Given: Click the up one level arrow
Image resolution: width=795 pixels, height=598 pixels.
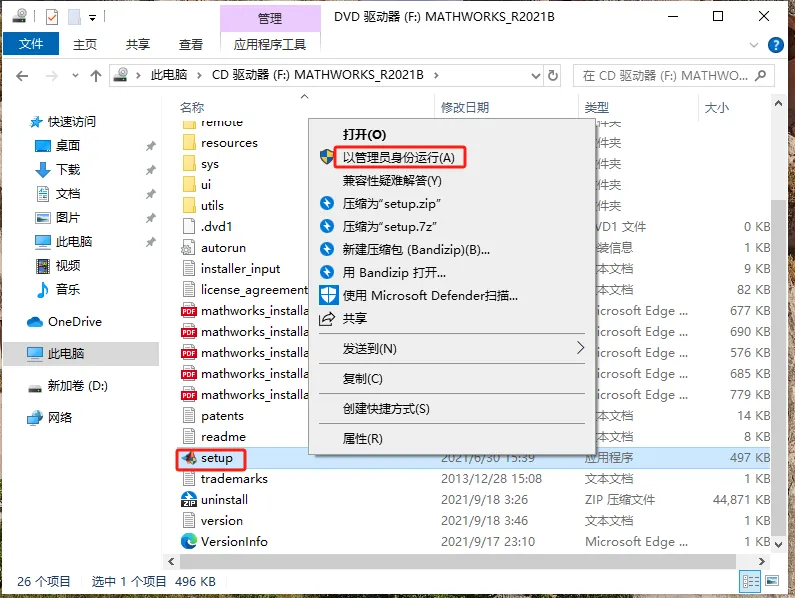Looking at the screenshot, I should click(96, 76).
